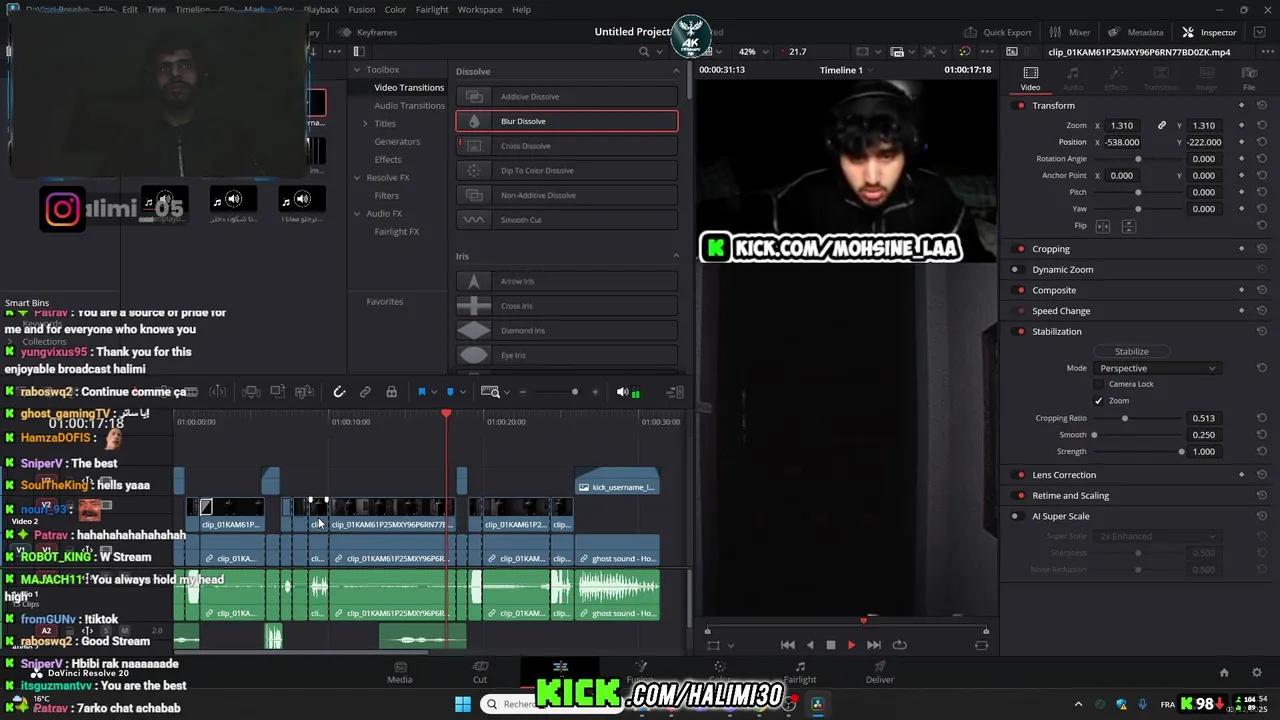Search in the Effects panel
The image size is (1280, 720).
(x=644, y=52)
